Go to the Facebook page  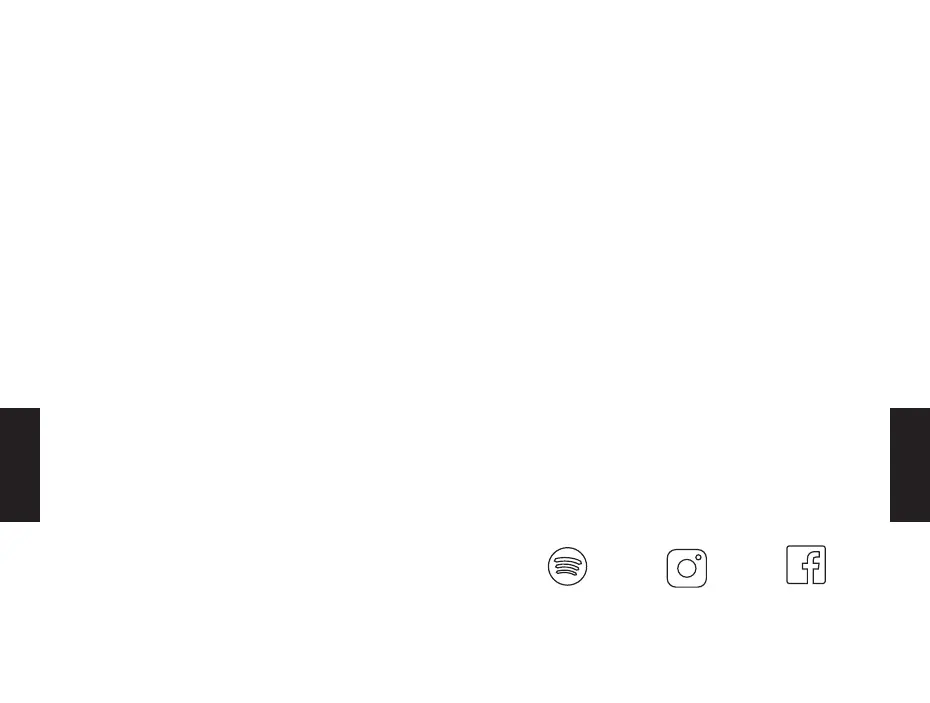click(x=806, y=565)
